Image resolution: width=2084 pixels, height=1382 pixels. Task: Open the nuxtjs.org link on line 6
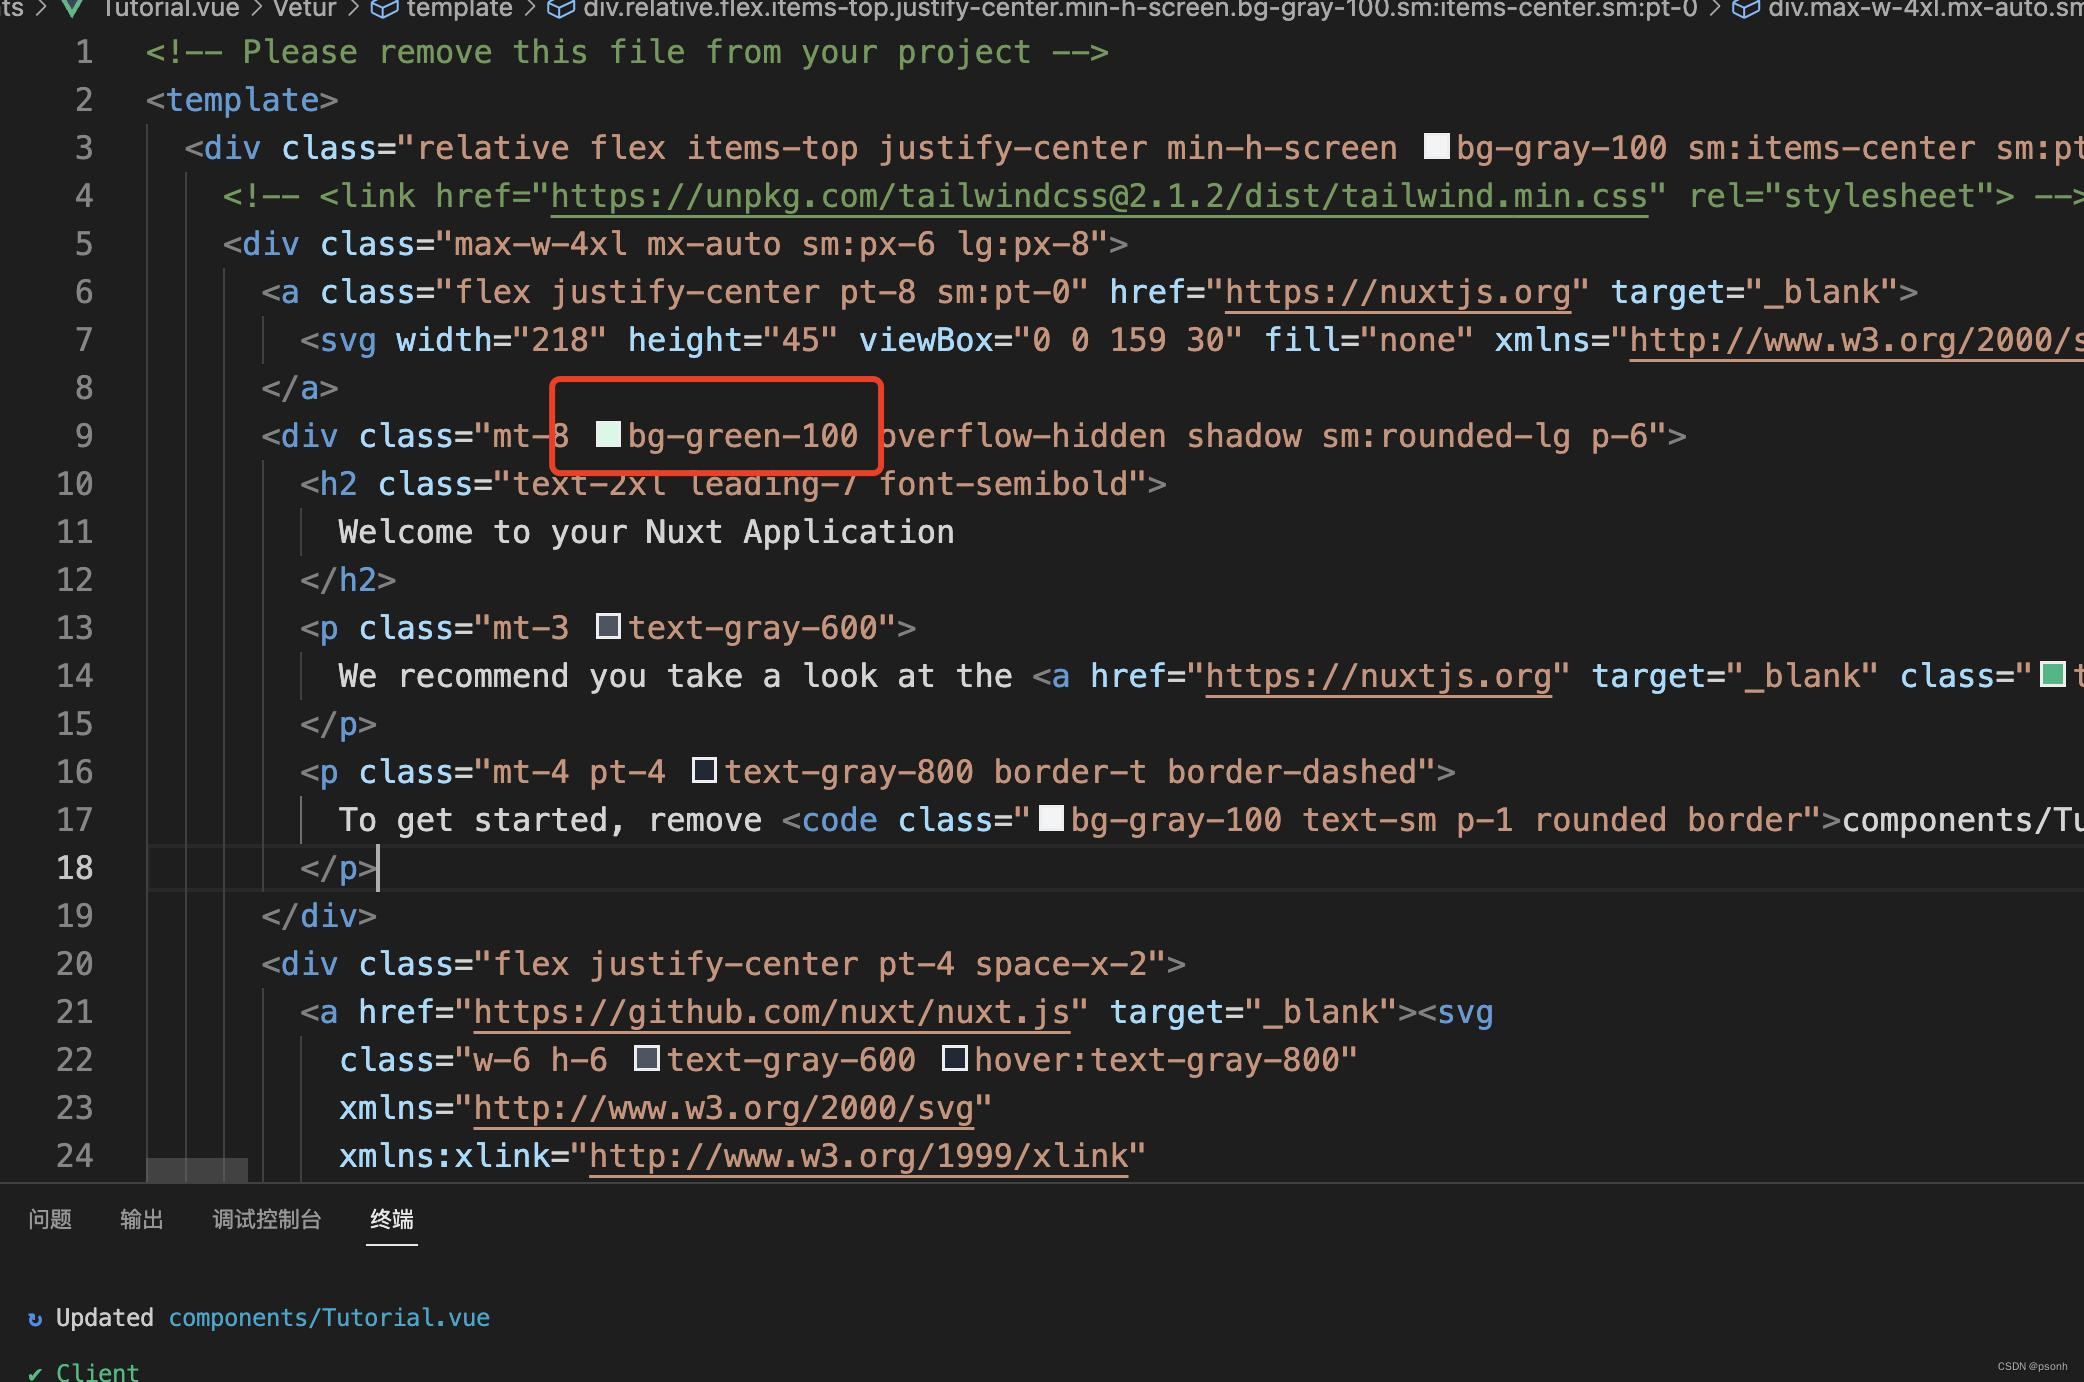click(x=1399, y=292)
